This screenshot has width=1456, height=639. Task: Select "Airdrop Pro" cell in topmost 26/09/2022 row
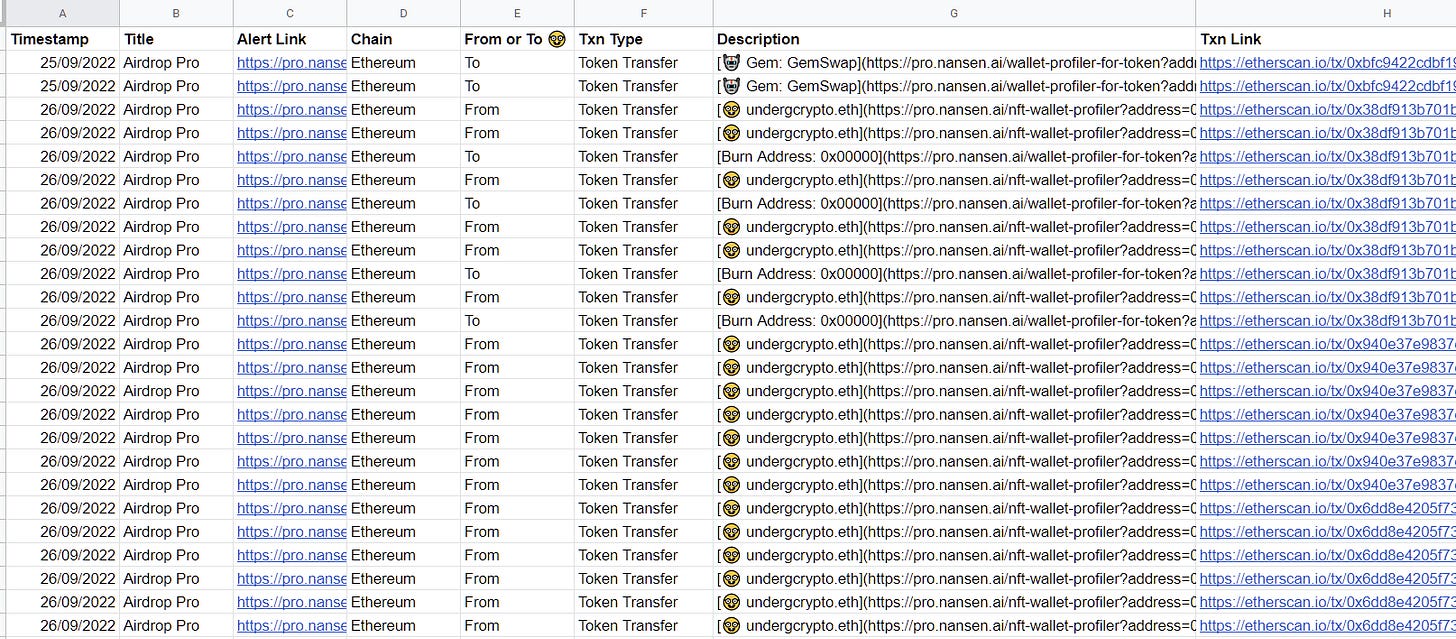tap(176, 109)
